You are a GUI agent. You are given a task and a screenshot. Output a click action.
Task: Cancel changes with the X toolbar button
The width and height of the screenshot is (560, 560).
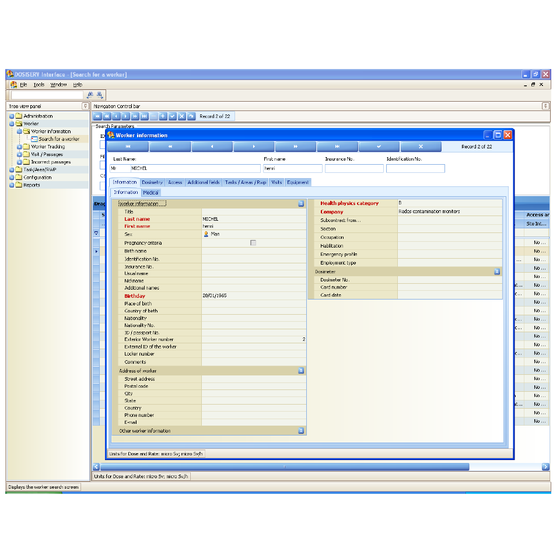click(x=421, y=147)
